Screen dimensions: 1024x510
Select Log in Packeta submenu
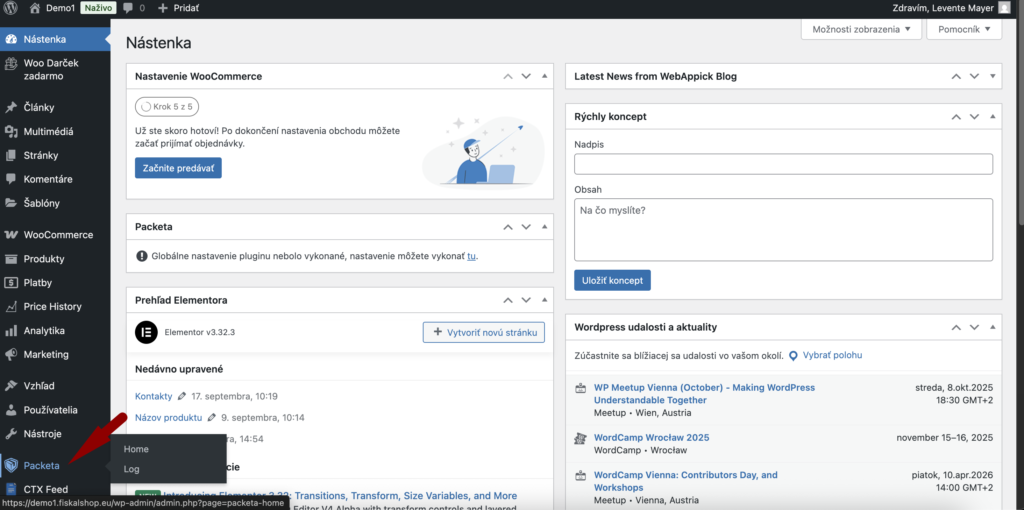[x=131, y=469]
